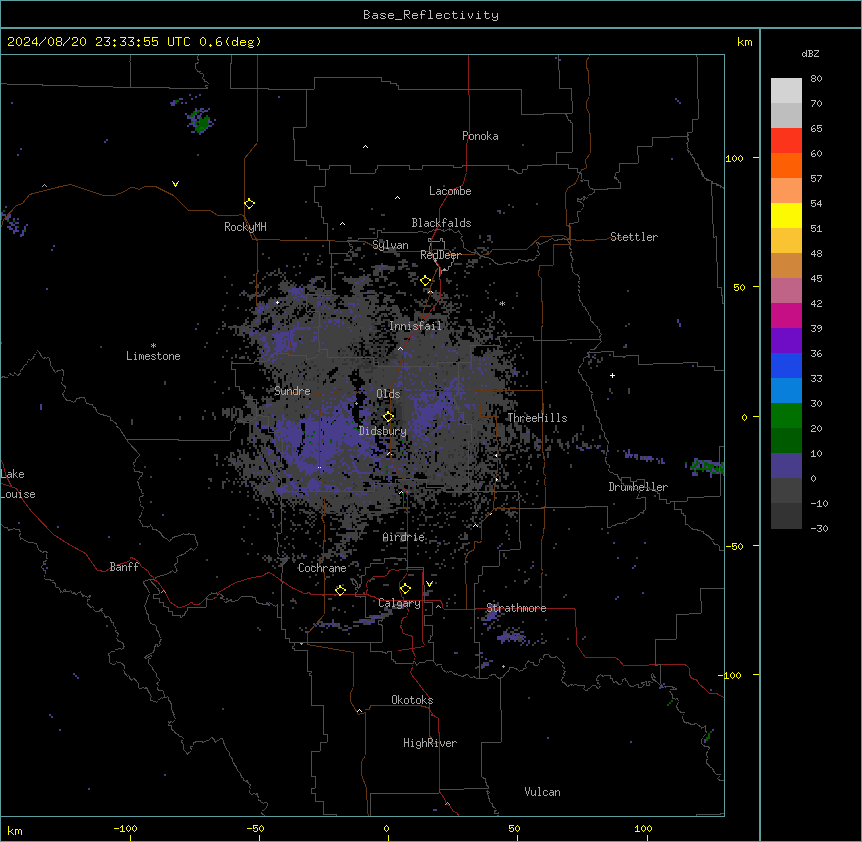Click the Vulcan city label
The height and width of the screenshot is (842, 862).
click(x=543, y=792)
